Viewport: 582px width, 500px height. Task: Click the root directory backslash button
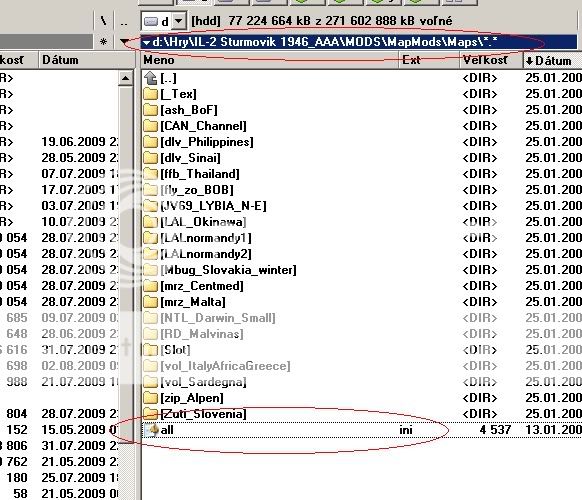pyautogui.click(x=103, y=21)
